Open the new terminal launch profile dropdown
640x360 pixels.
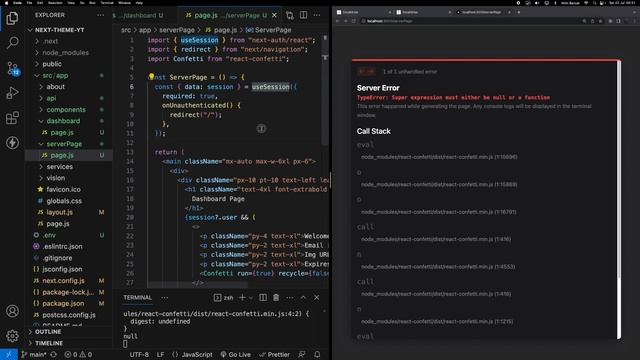(251, 298)
